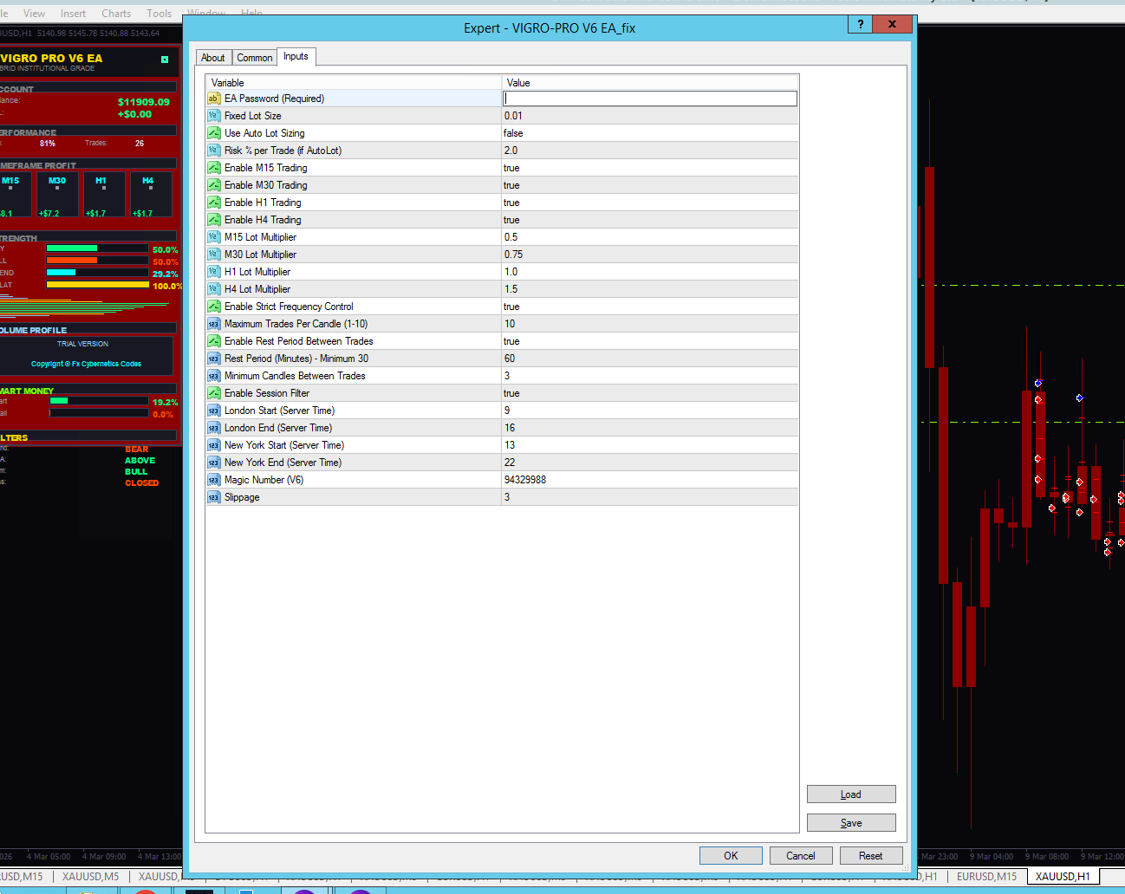Click the EA Password input field

pyautogui.click(x=650, y=99)
